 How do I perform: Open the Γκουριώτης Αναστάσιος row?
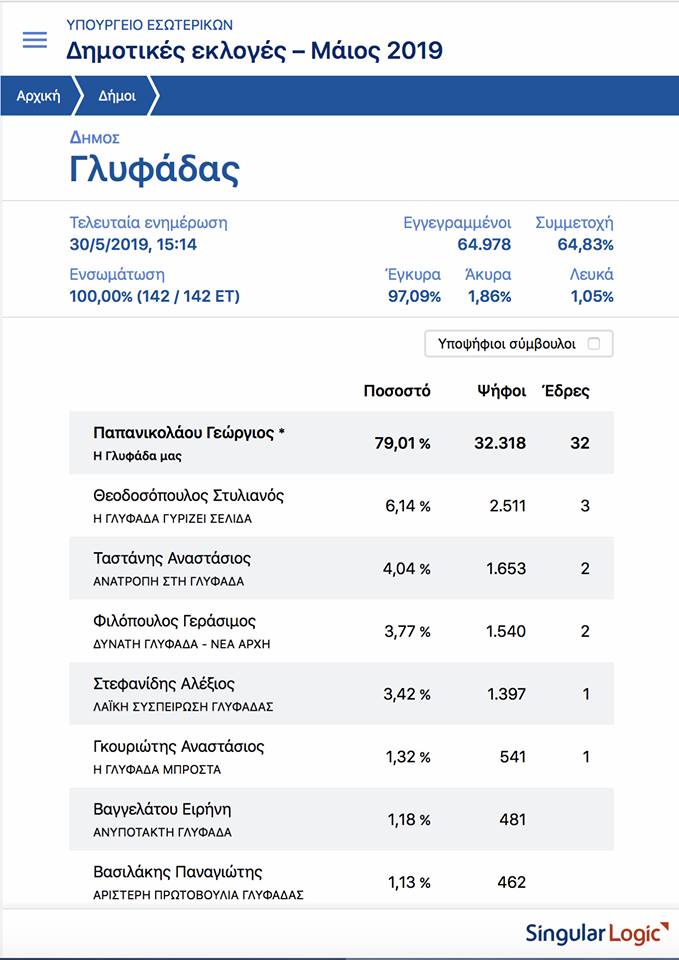coord(179,746)
